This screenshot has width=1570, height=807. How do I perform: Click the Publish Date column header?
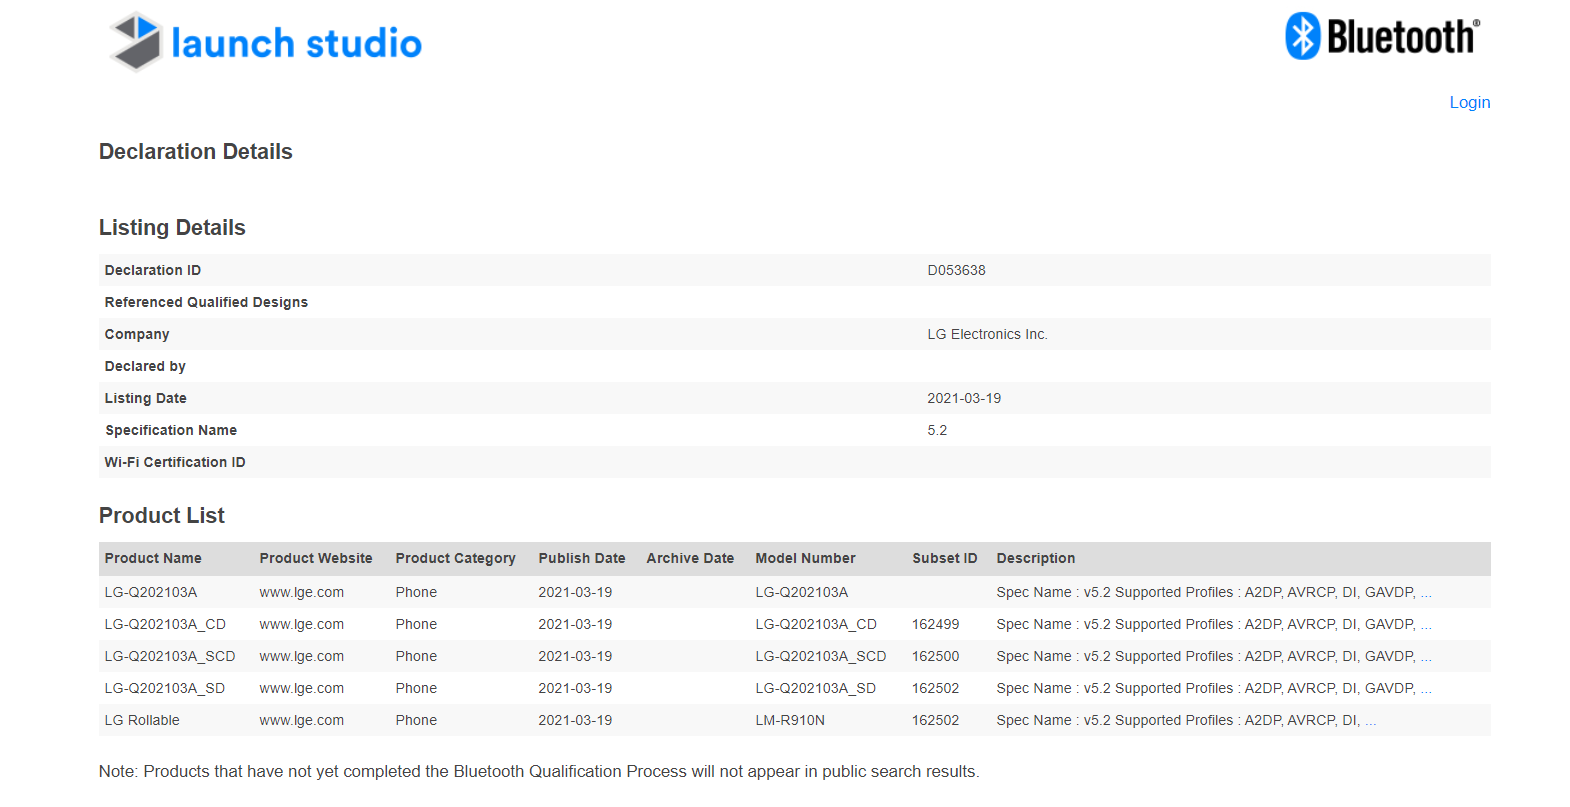(581, 558)
